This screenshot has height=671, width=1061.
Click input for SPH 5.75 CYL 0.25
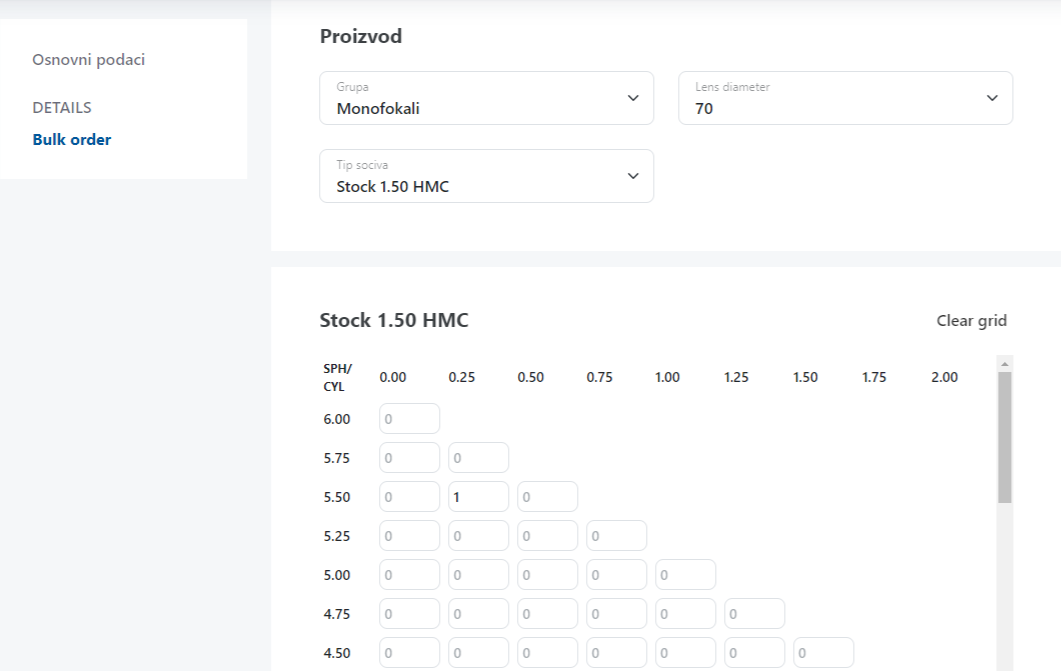(x=478, y=458)
